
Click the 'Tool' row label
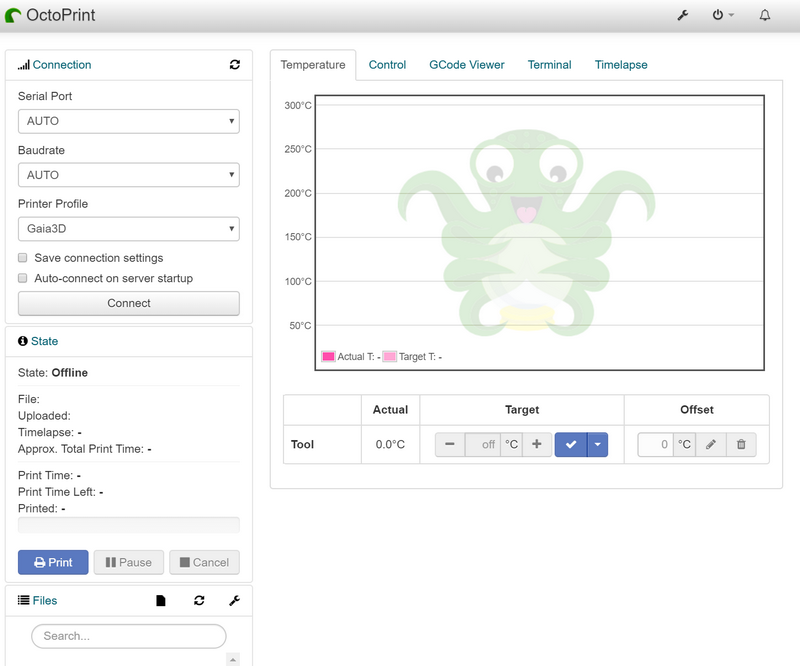pyautogui.click(x=302, y=445)
